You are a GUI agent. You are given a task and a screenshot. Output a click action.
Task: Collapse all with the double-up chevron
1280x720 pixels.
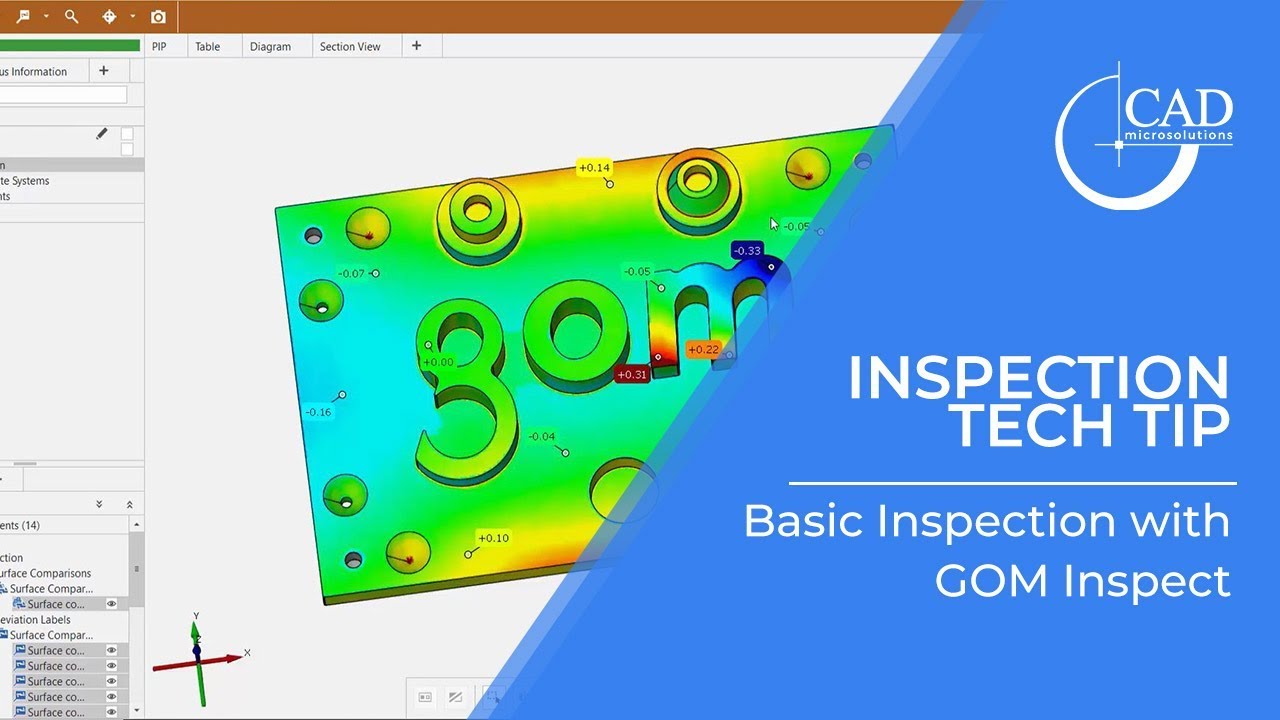click(129, 505)
